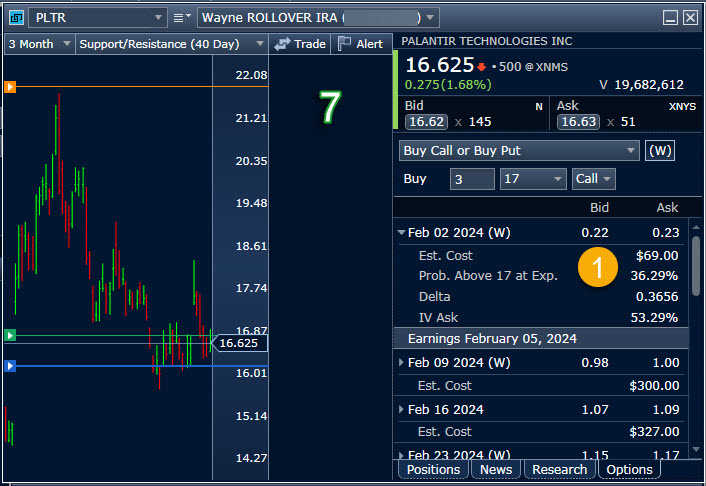Click the blue support line marker
The width and height of the screenshot is (706, 486).
[x=10, y=366]
